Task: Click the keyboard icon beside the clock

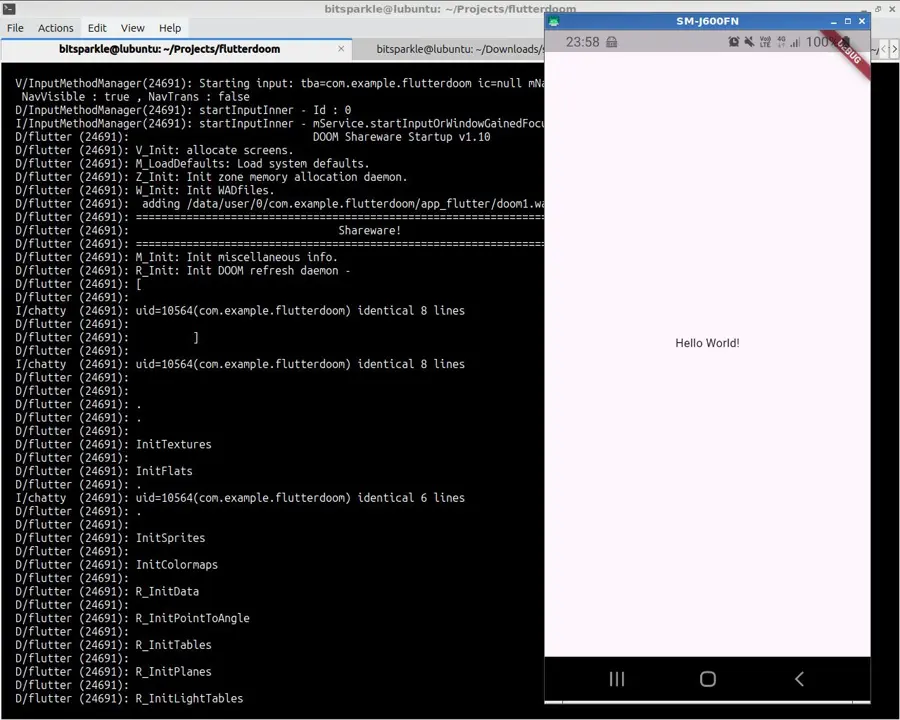Action: (x=612, y=42)
